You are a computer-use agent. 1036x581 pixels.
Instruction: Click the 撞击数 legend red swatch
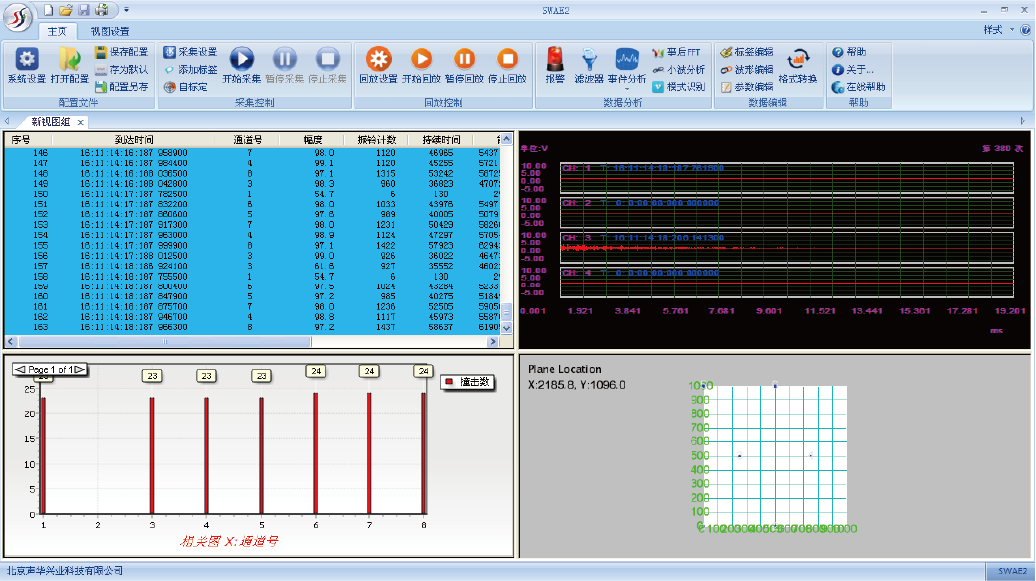point(449,382)
